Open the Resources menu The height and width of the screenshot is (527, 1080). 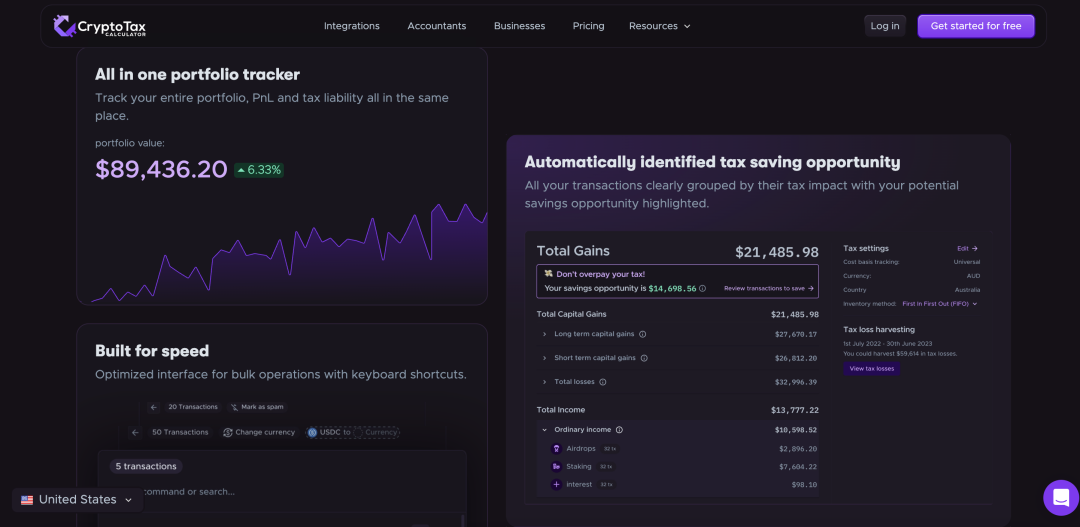coord(659,26)
